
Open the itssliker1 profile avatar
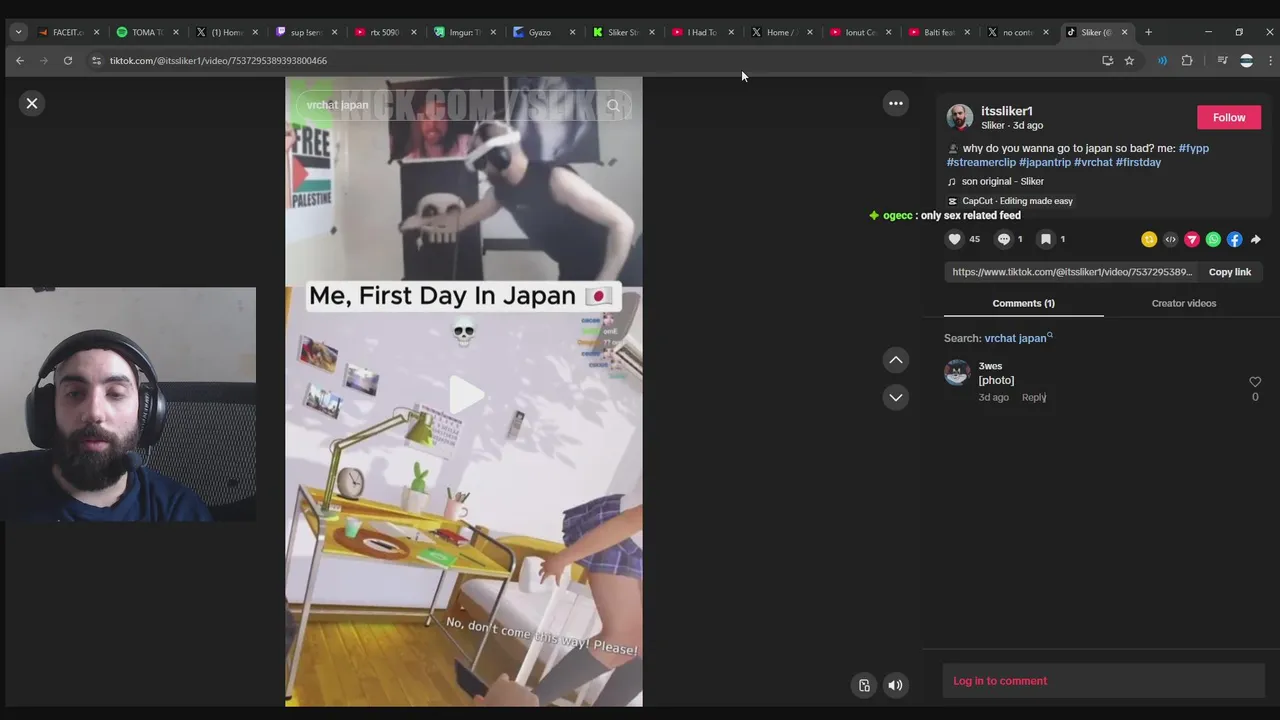pyautogui.click(x=960, y=117)
